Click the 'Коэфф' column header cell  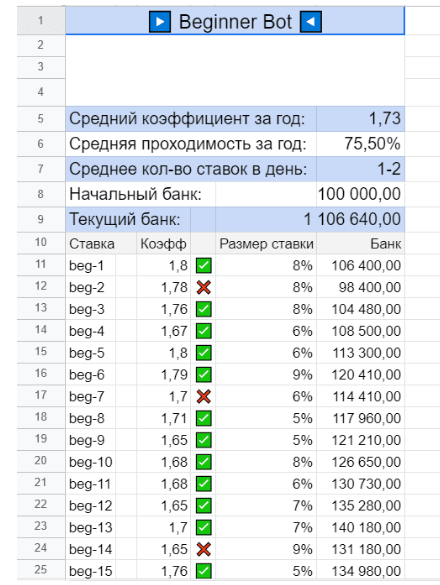tap(163, 243)
